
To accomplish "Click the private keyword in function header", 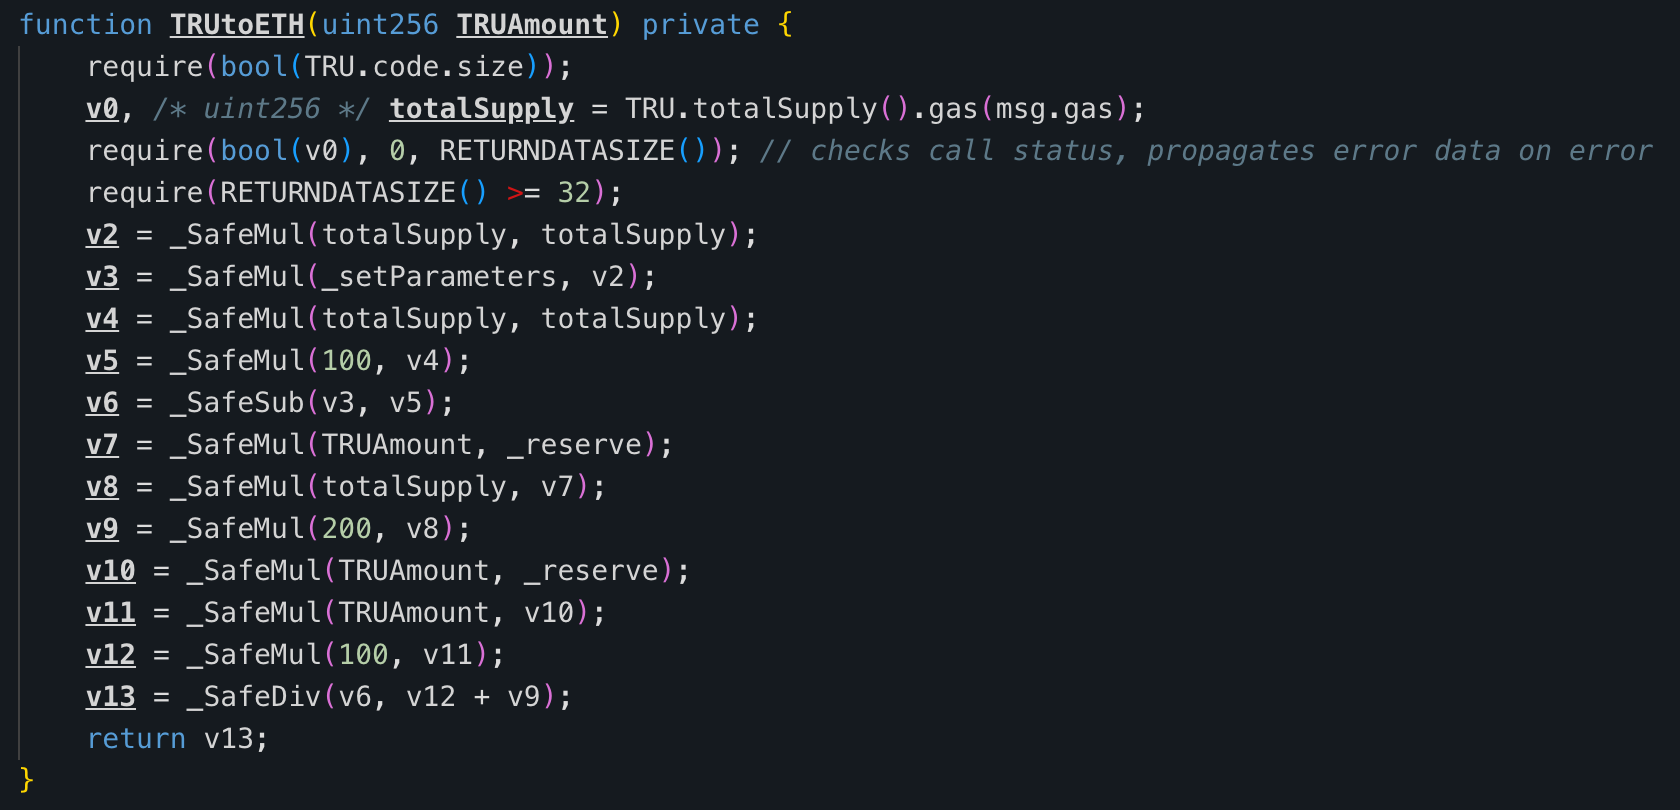I will pos(700,24).
